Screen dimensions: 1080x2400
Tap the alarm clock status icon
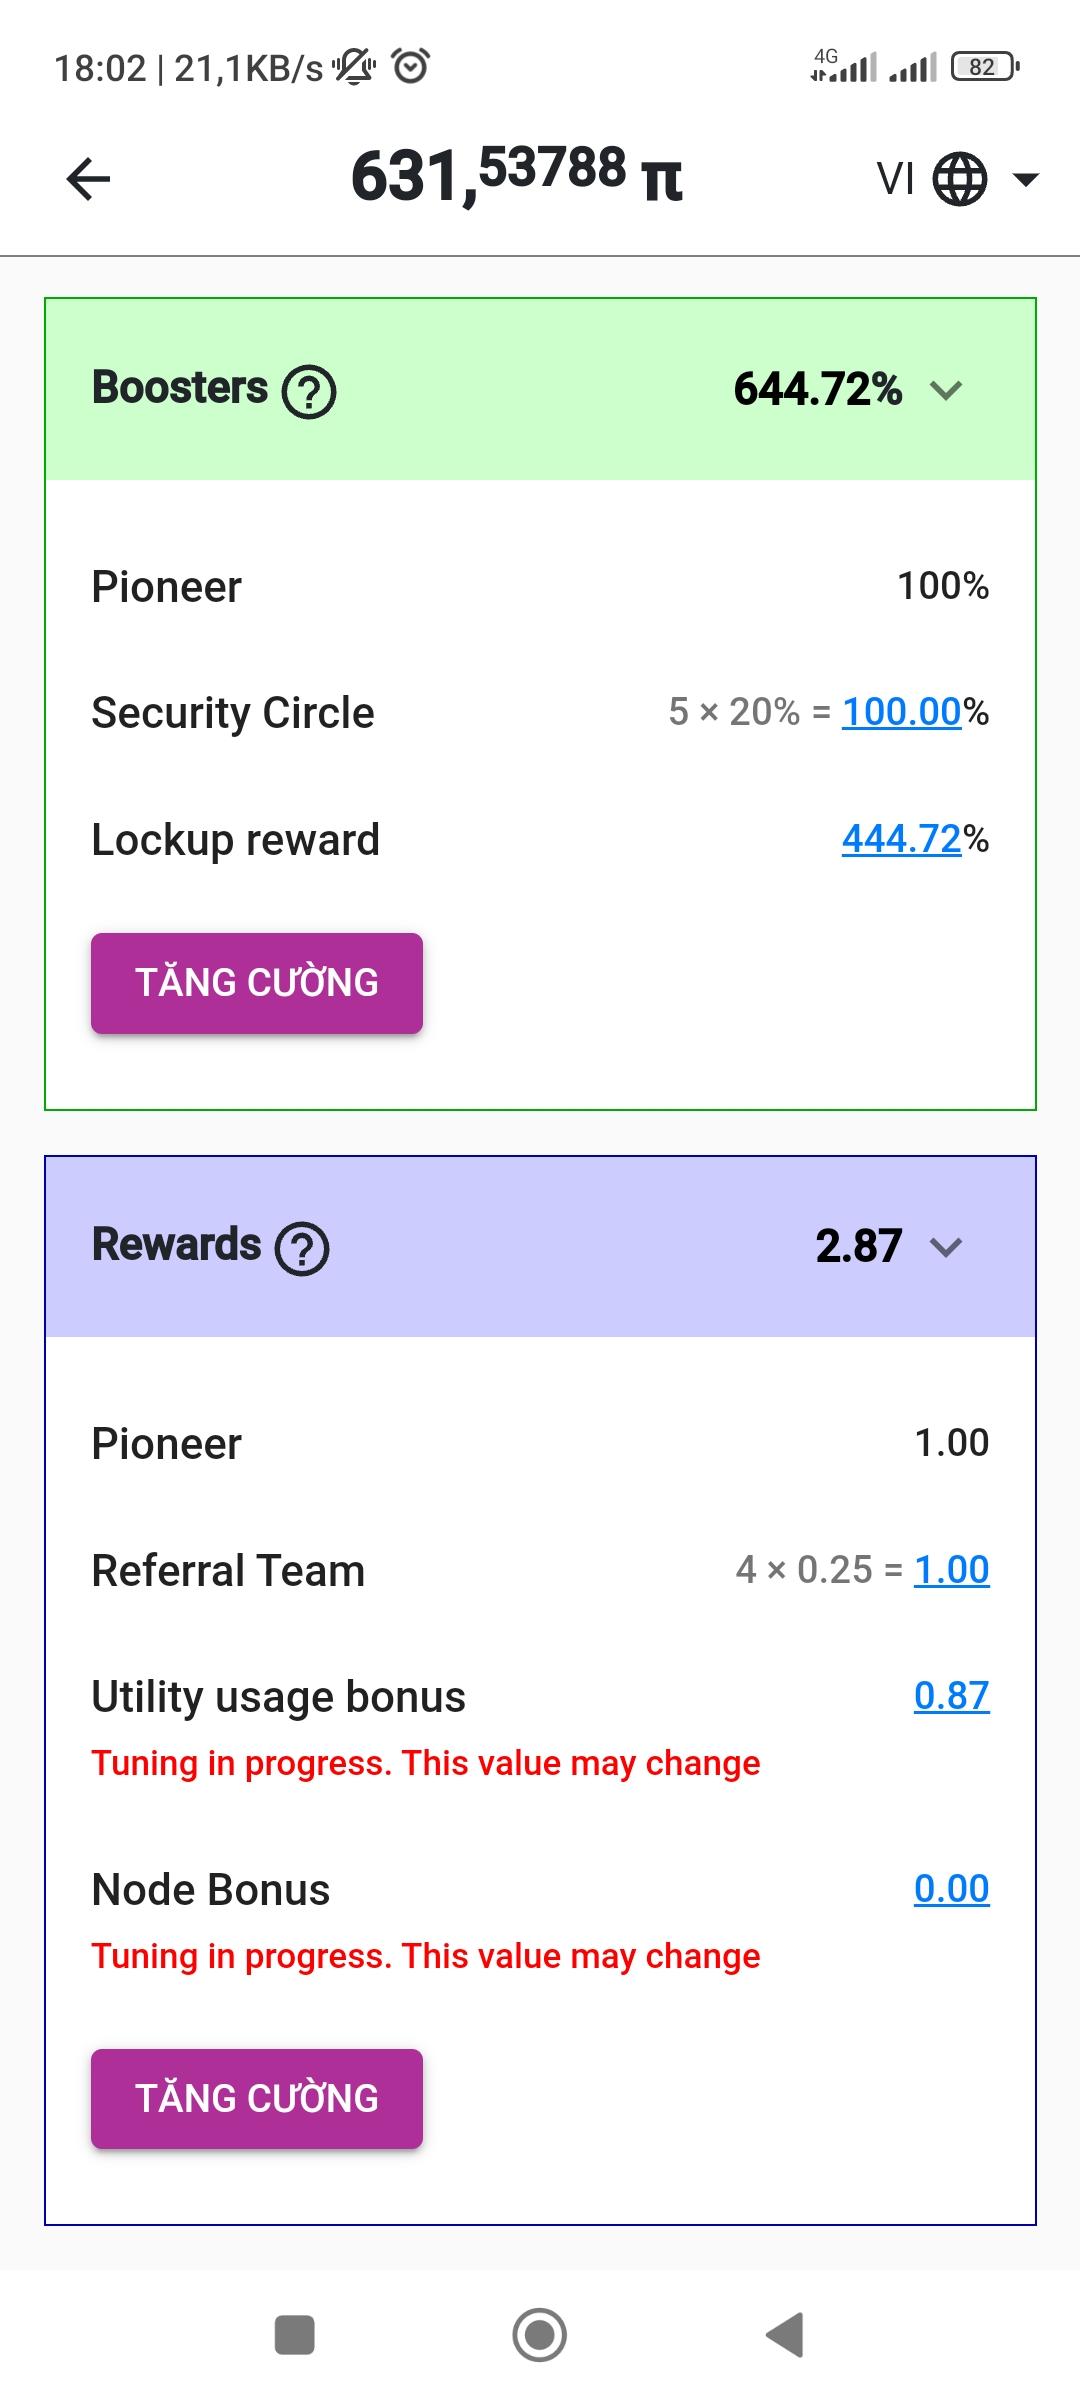410,66
